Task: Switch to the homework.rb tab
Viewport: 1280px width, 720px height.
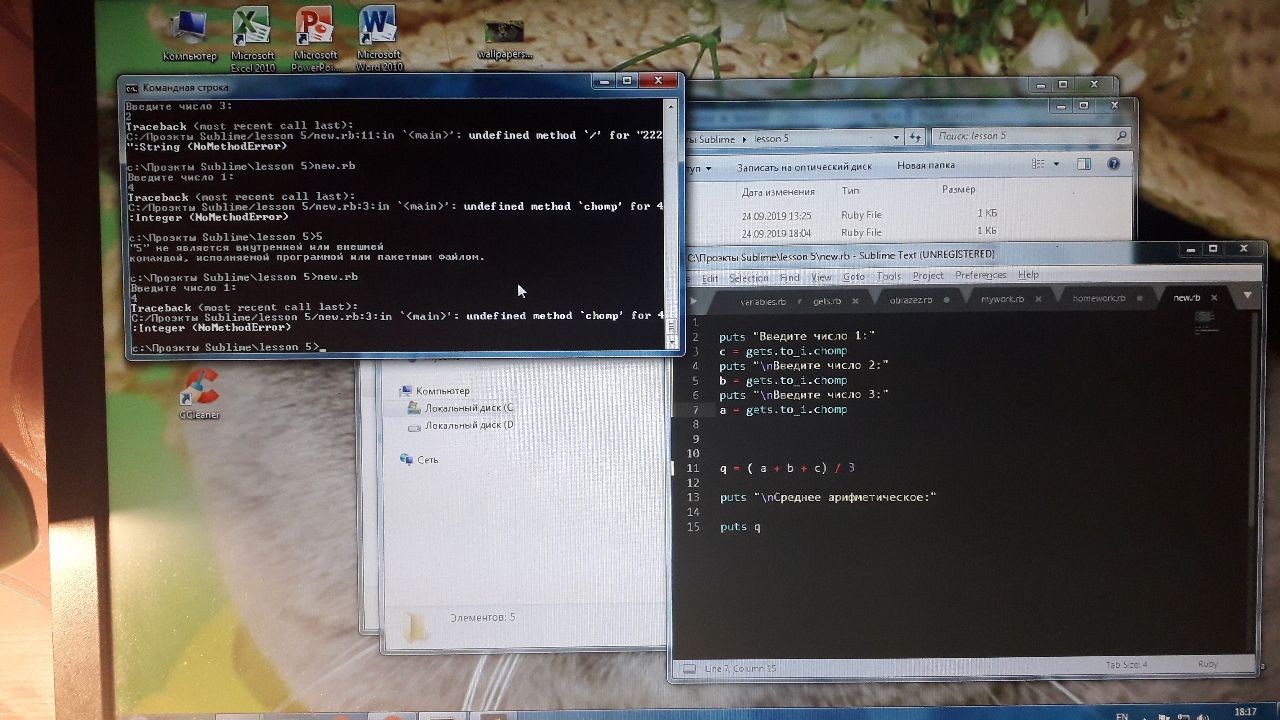Action: [1098, 298]
